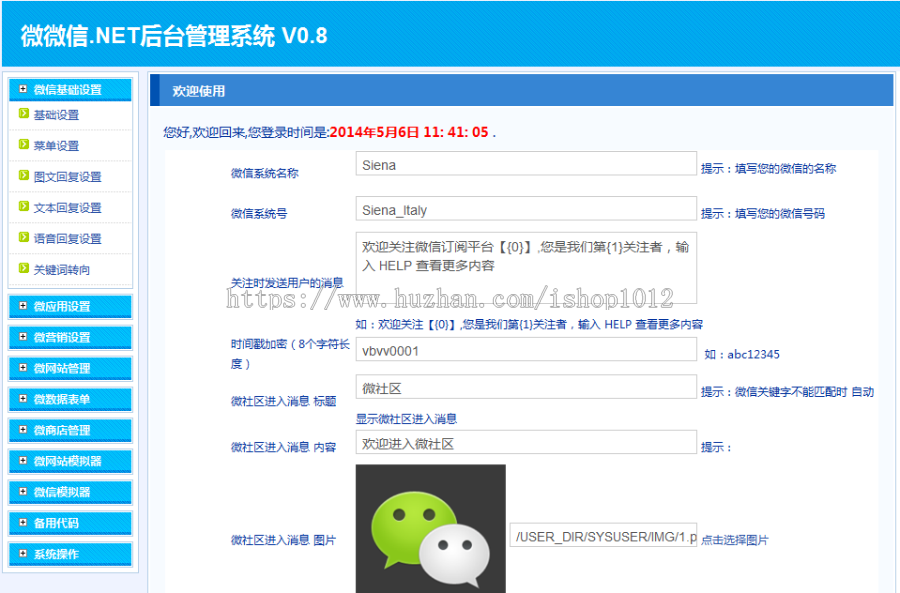The image size is (900, 593).
Task: Click the arrow icon beside 语音回复设置
Action: 22,238
